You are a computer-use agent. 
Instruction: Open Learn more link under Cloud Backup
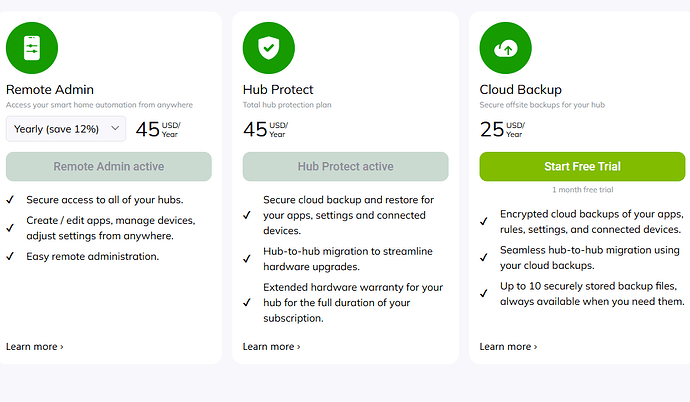509,346
